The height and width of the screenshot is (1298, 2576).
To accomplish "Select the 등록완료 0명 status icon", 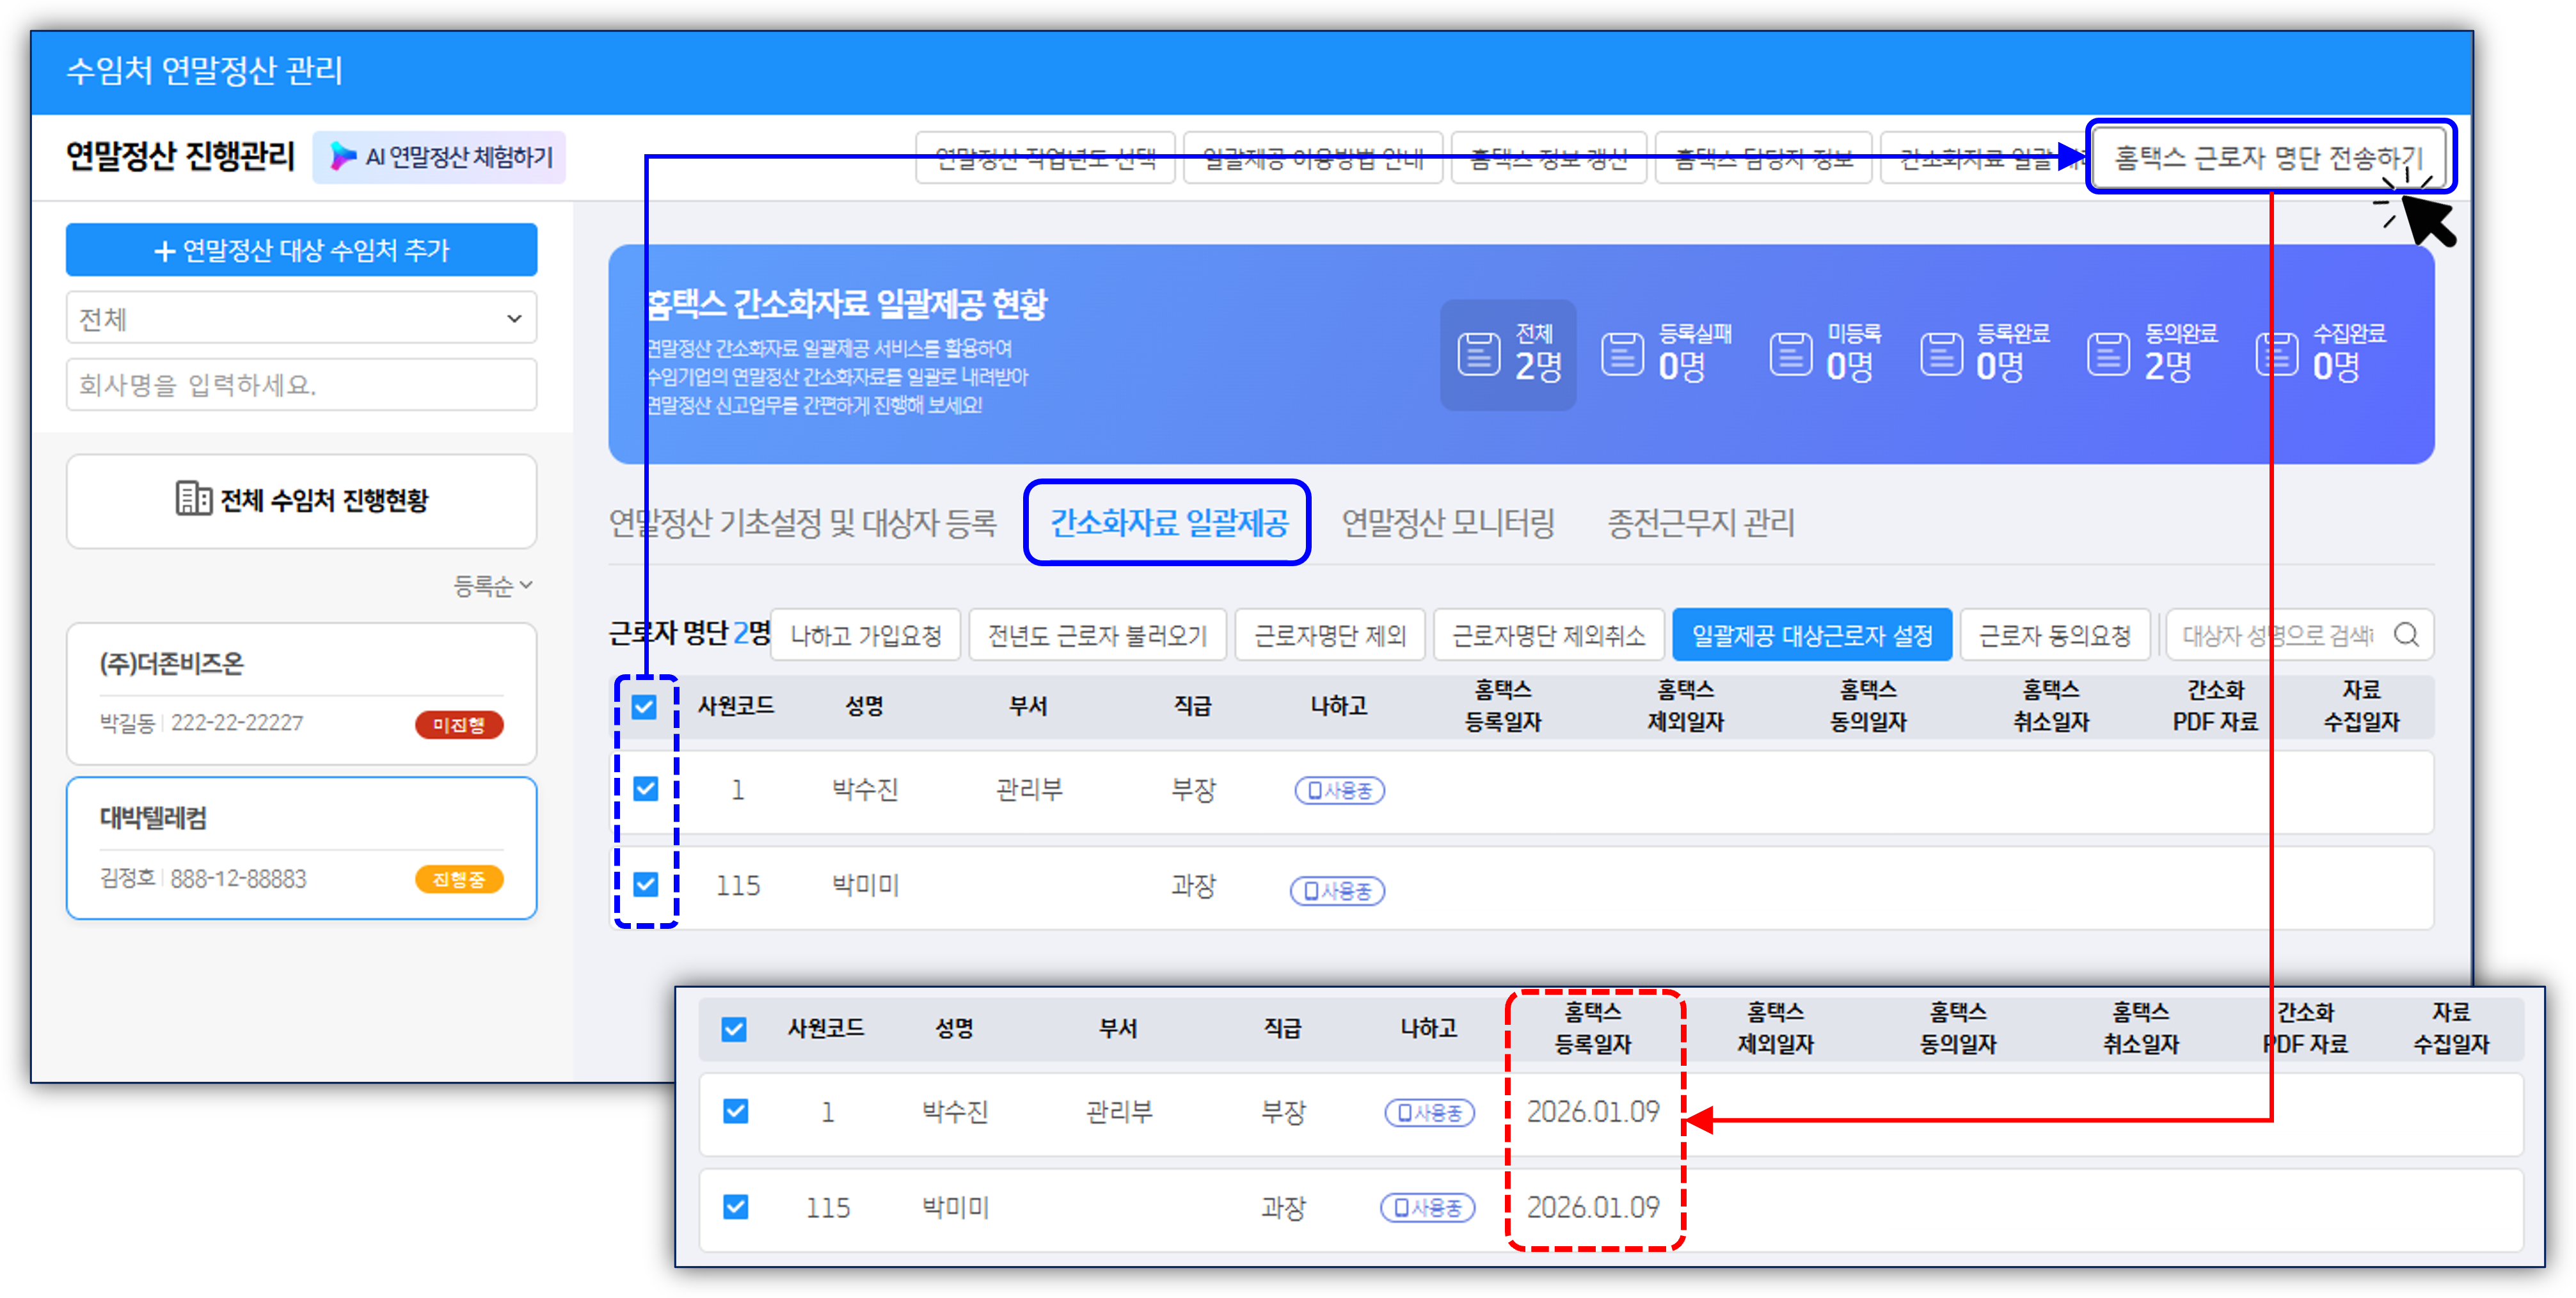I will click(1941, 354).
